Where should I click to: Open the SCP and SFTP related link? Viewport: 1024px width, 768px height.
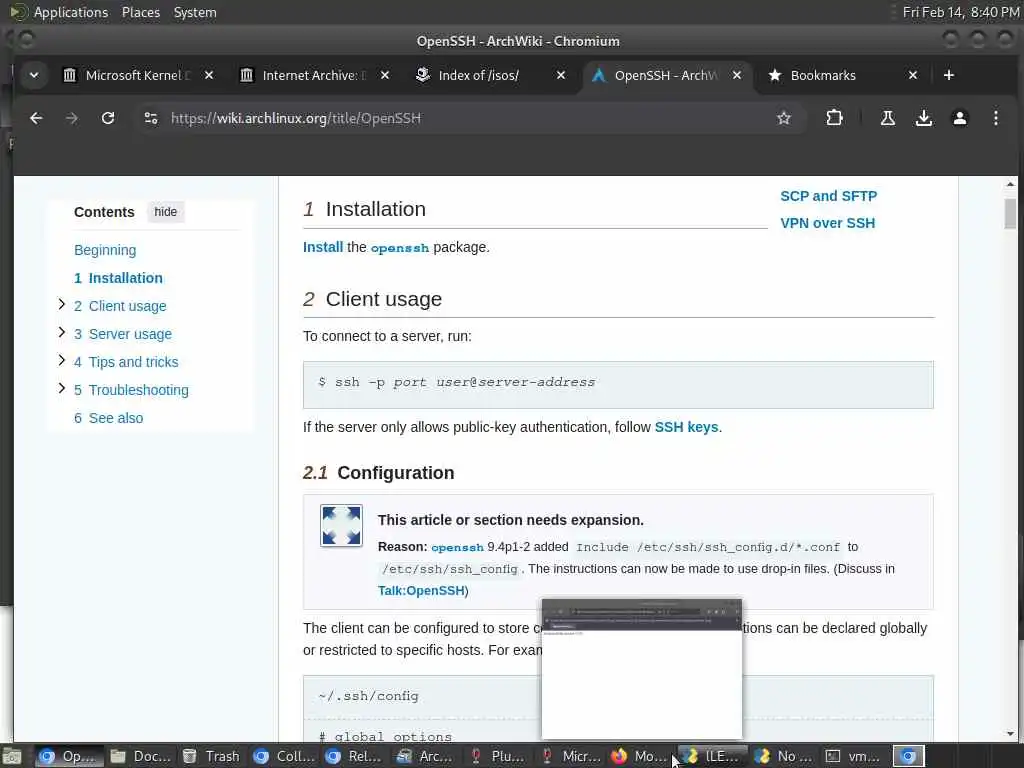[829, 196]
